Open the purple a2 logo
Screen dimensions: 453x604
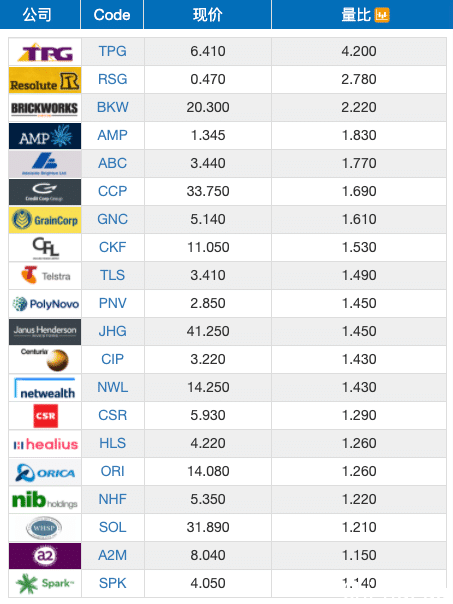[45, 556]
